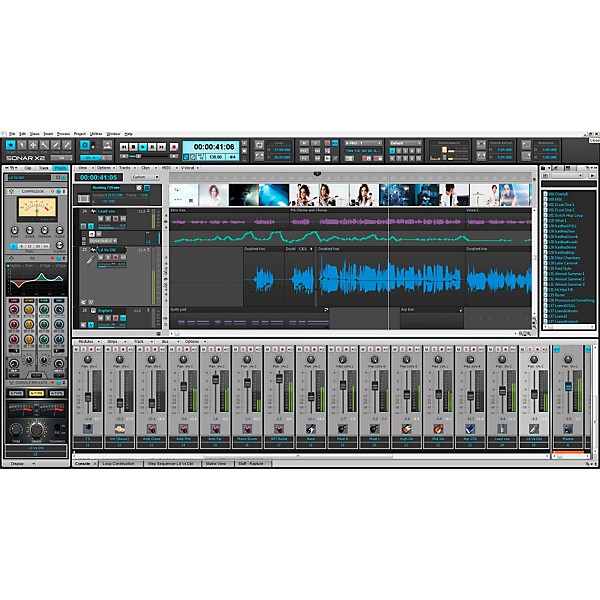Open console Modules dropdown

88,341
